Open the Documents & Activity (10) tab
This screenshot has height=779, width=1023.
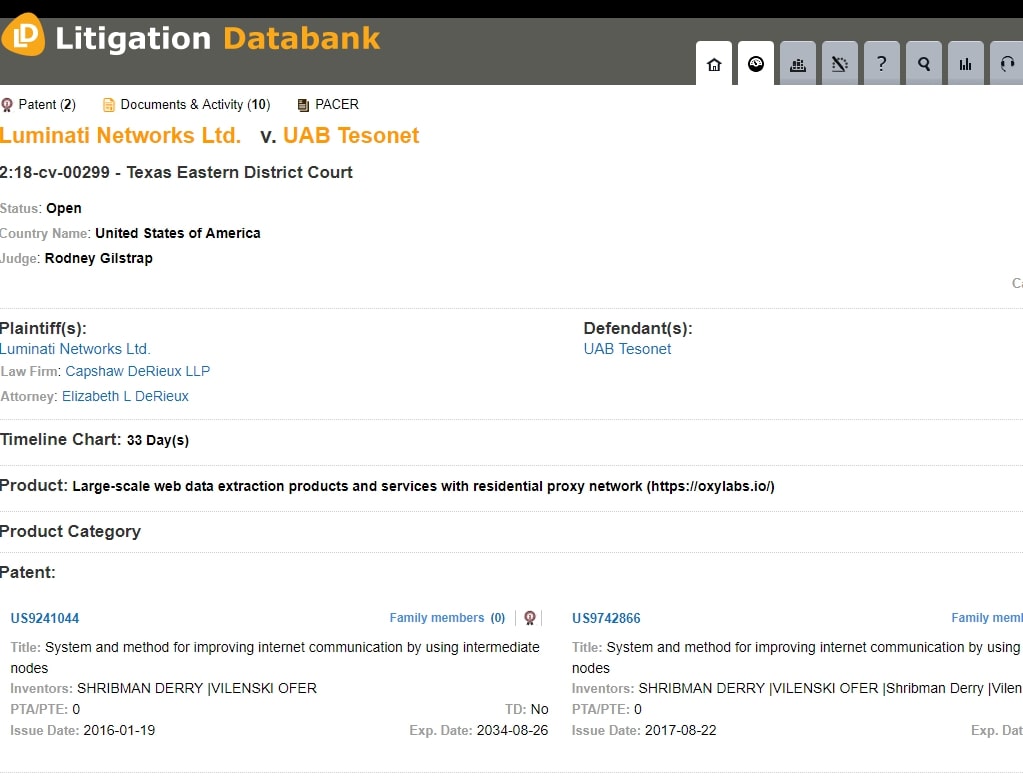coord(187,104)
